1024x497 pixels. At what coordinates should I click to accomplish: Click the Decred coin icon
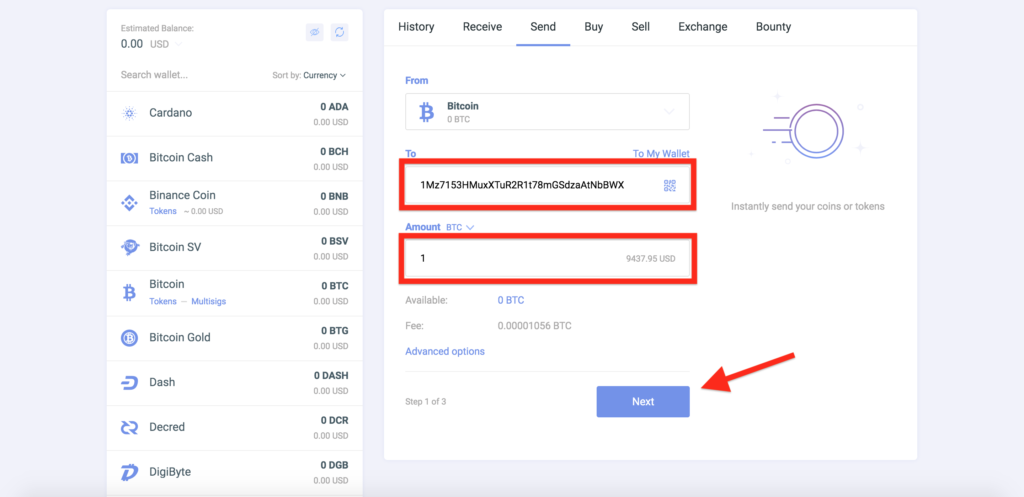[x=129, y=427]
